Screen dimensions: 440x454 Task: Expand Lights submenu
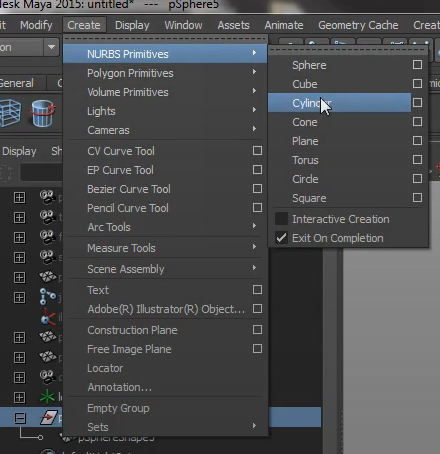[165, 111]
